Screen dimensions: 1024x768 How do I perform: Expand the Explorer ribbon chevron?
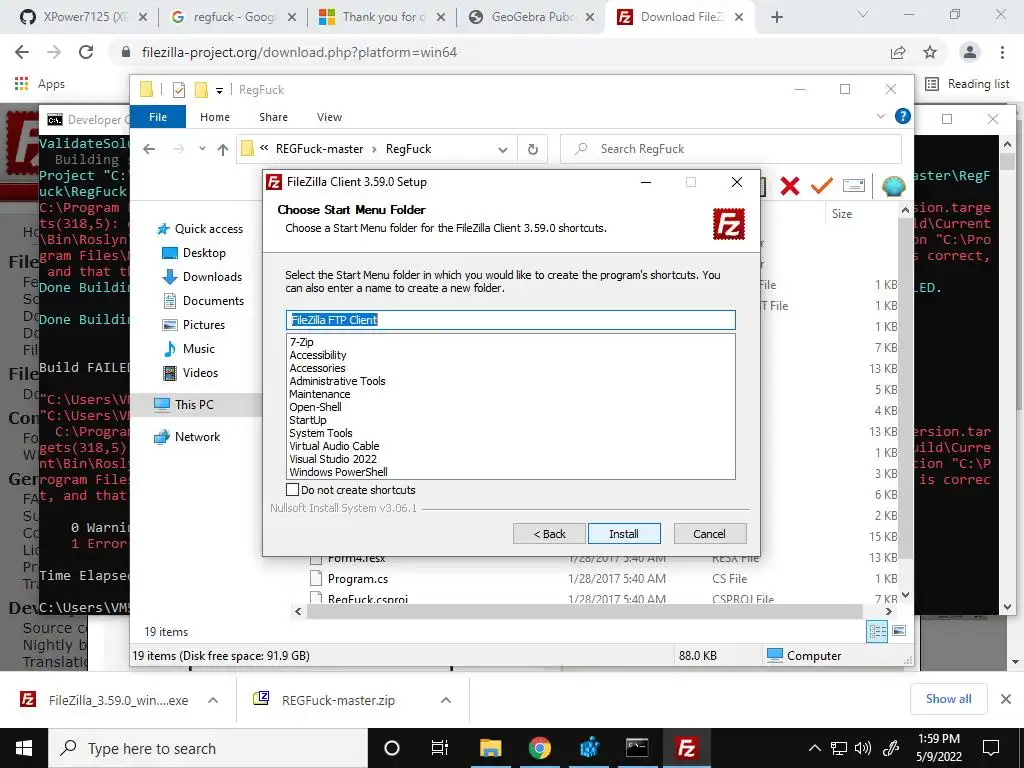coord(880,116)
